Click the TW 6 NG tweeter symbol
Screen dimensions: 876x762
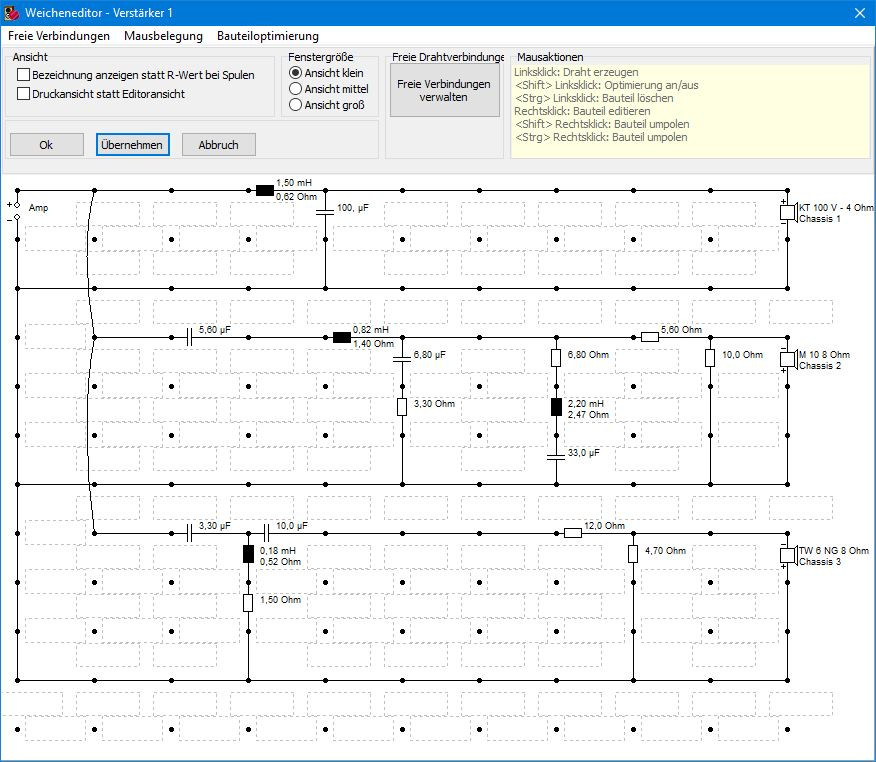(x=787, y=555)
